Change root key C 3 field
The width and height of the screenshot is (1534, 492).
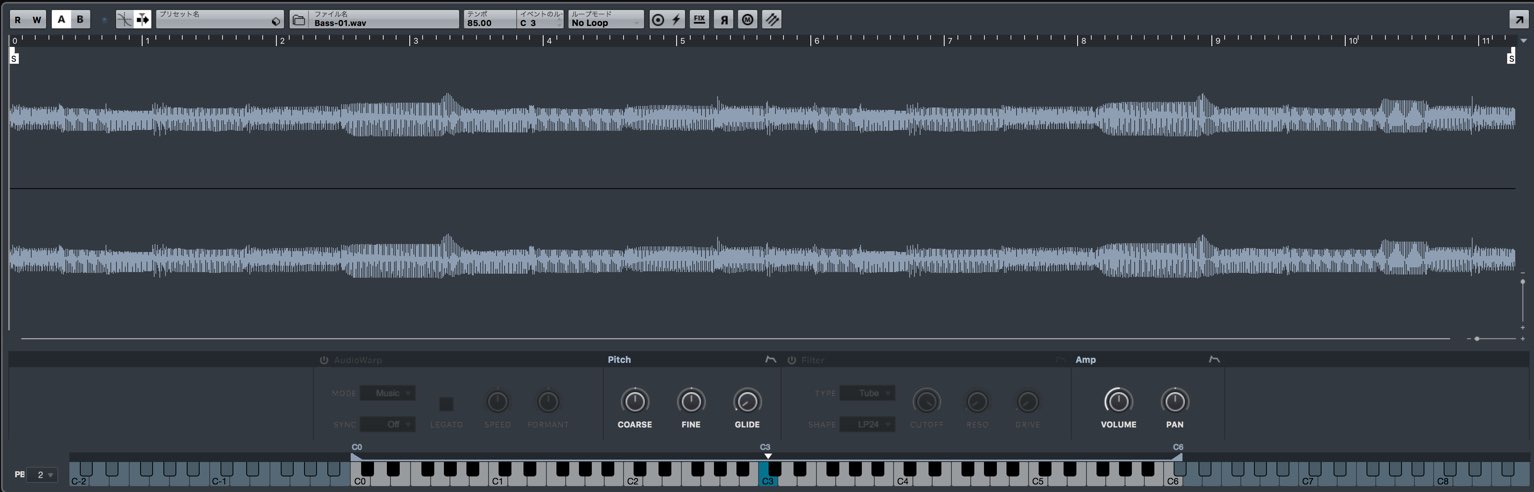541,19
